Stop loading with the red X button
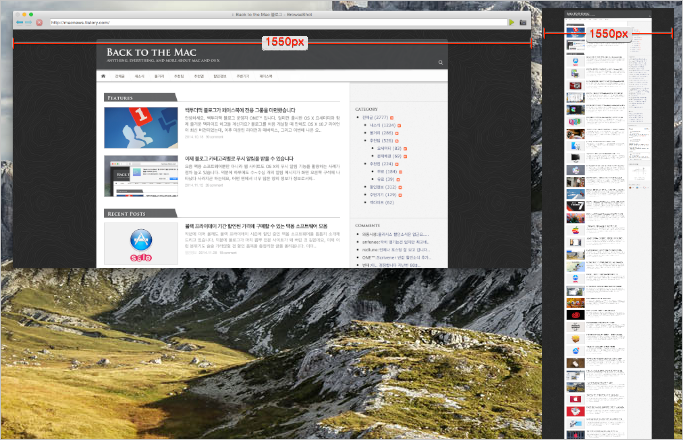 [39, 22]
